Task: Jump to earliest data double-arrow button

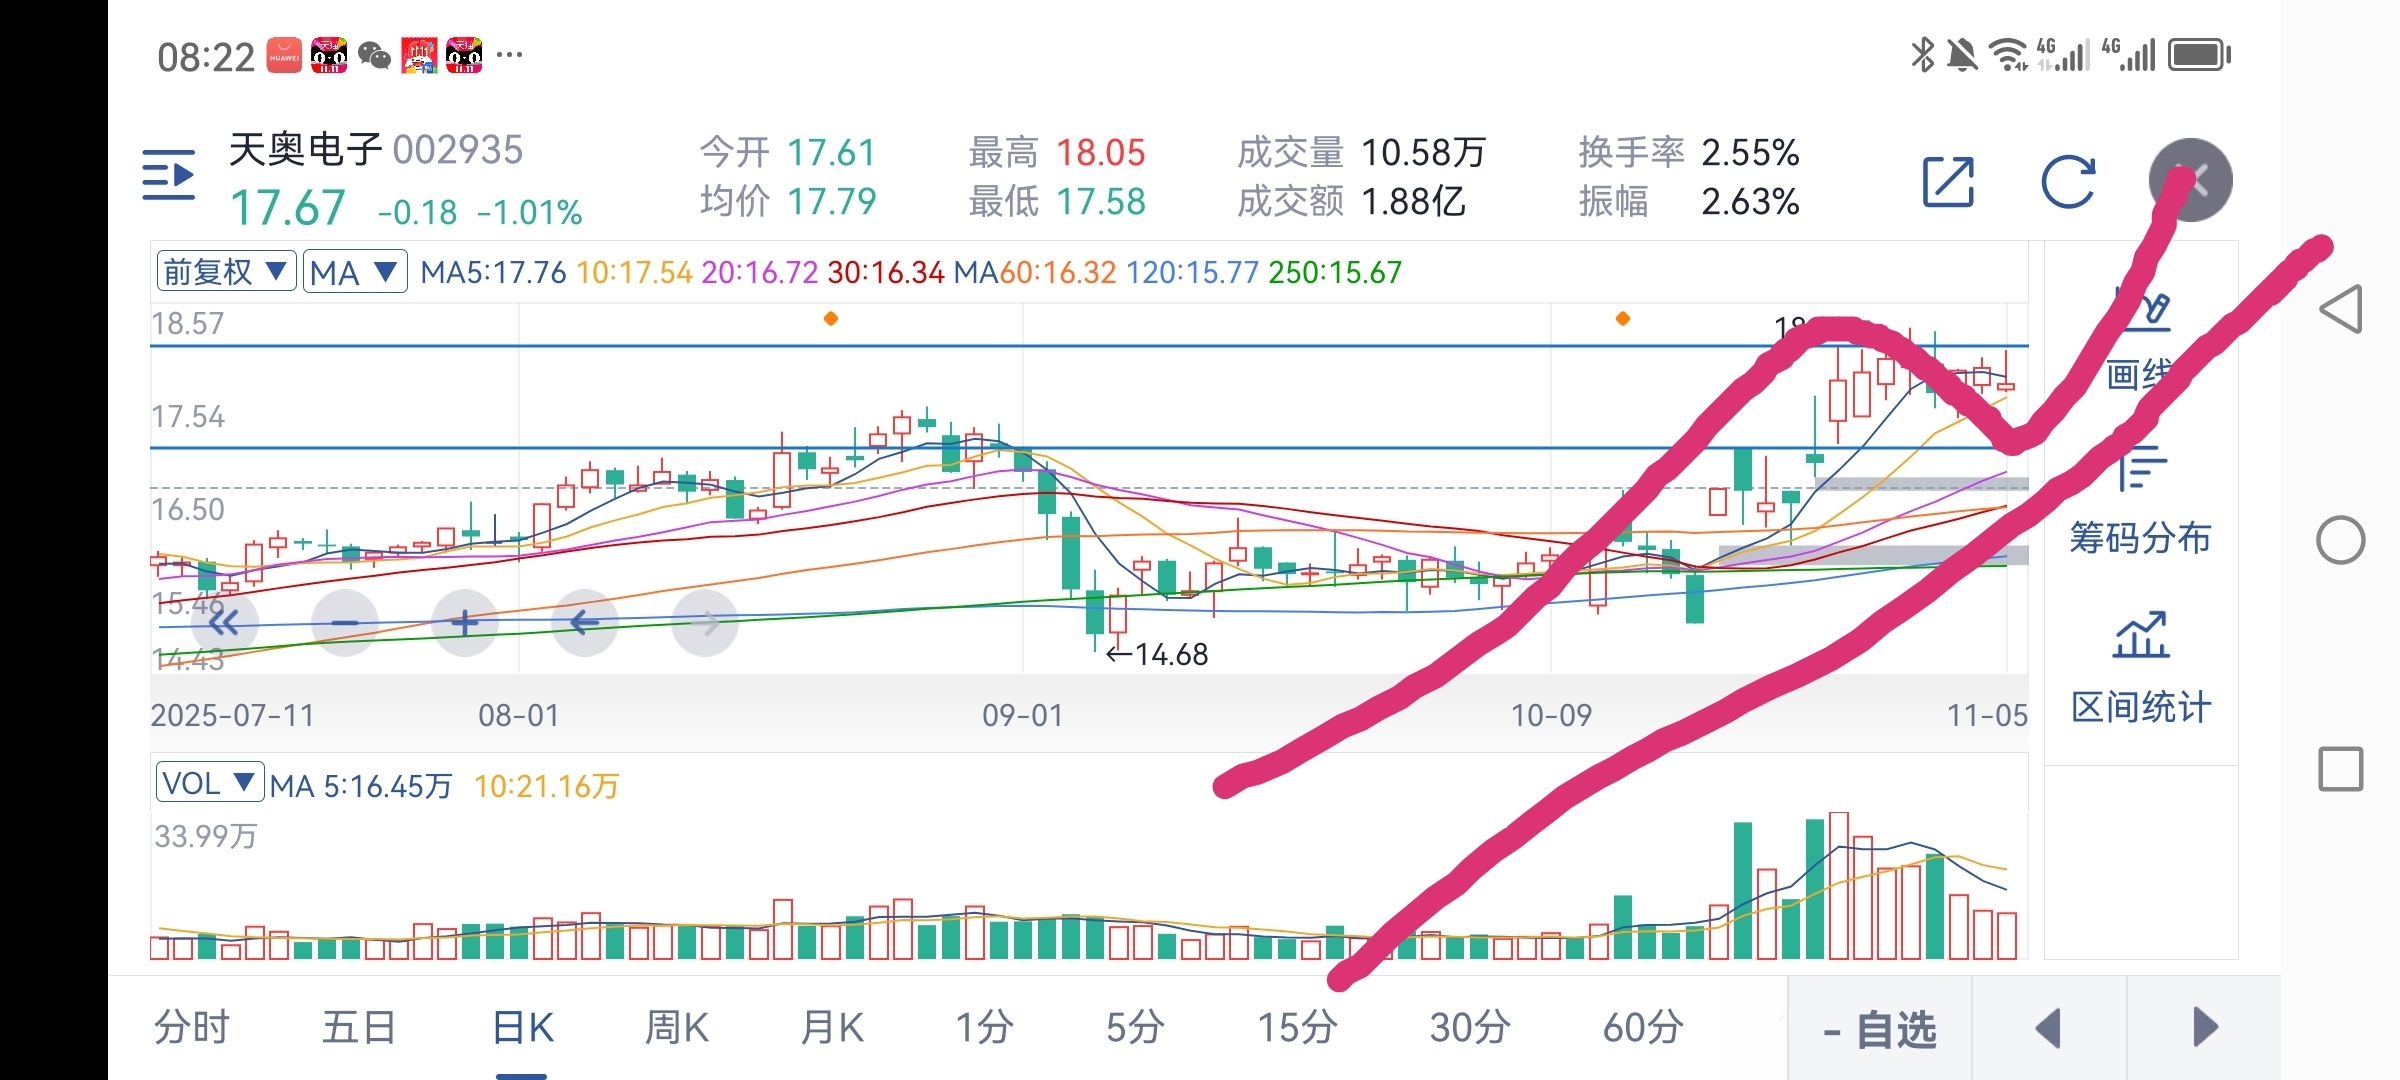Action: pyautogui.click(x=224, y=623)
